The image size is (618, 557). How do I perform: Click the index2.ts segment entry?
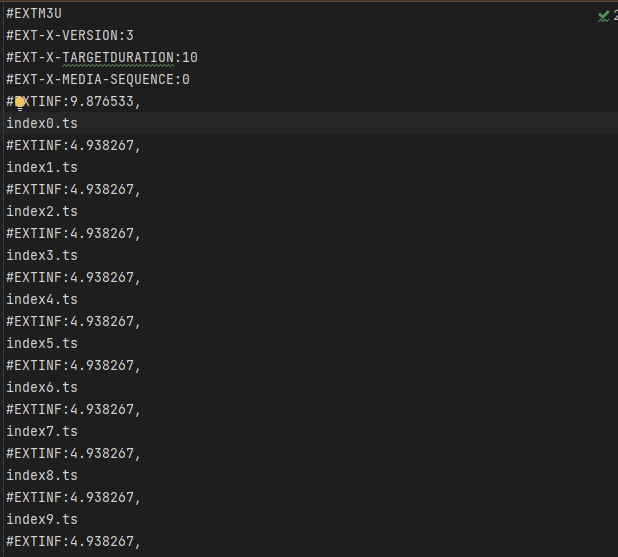[42, 212]
